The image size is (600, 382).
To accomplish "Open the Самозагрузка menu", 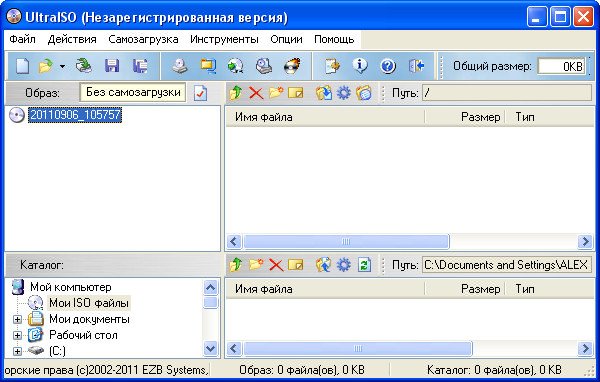I will click(x=143, y=39).
